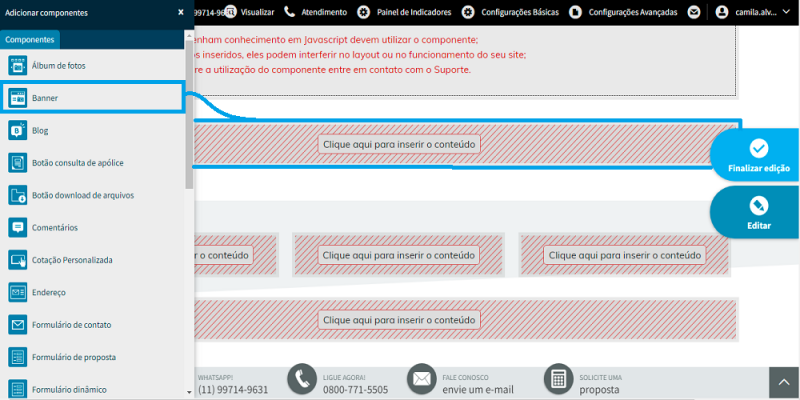Click the Ligue agora phone circle icon

[x=302, y=379]
